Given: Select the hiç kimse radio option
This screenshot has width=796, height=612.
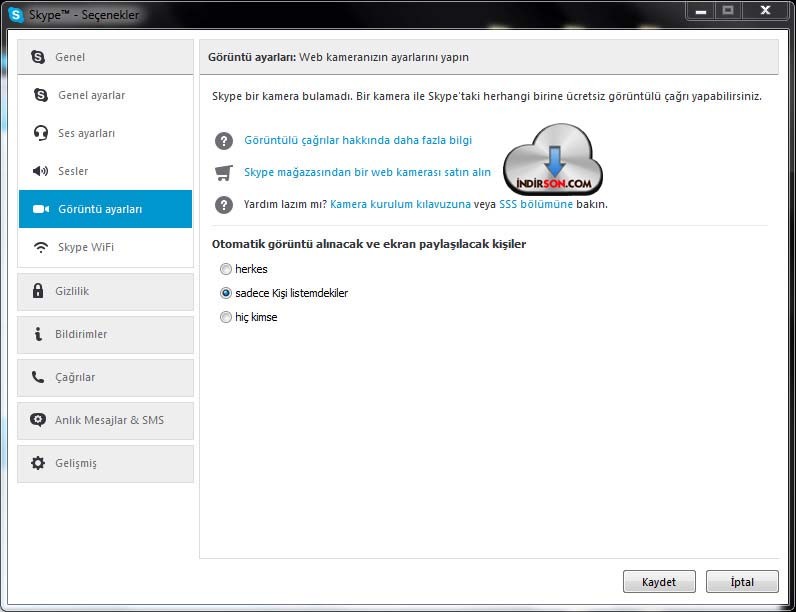Looking at the screenshot, I should (226, 317).
